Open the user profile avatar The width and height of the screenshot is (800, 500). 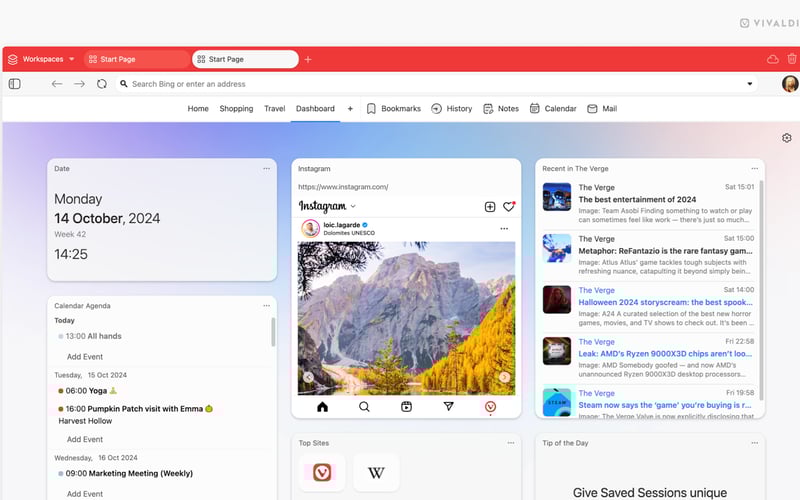[x=790, y=84]
